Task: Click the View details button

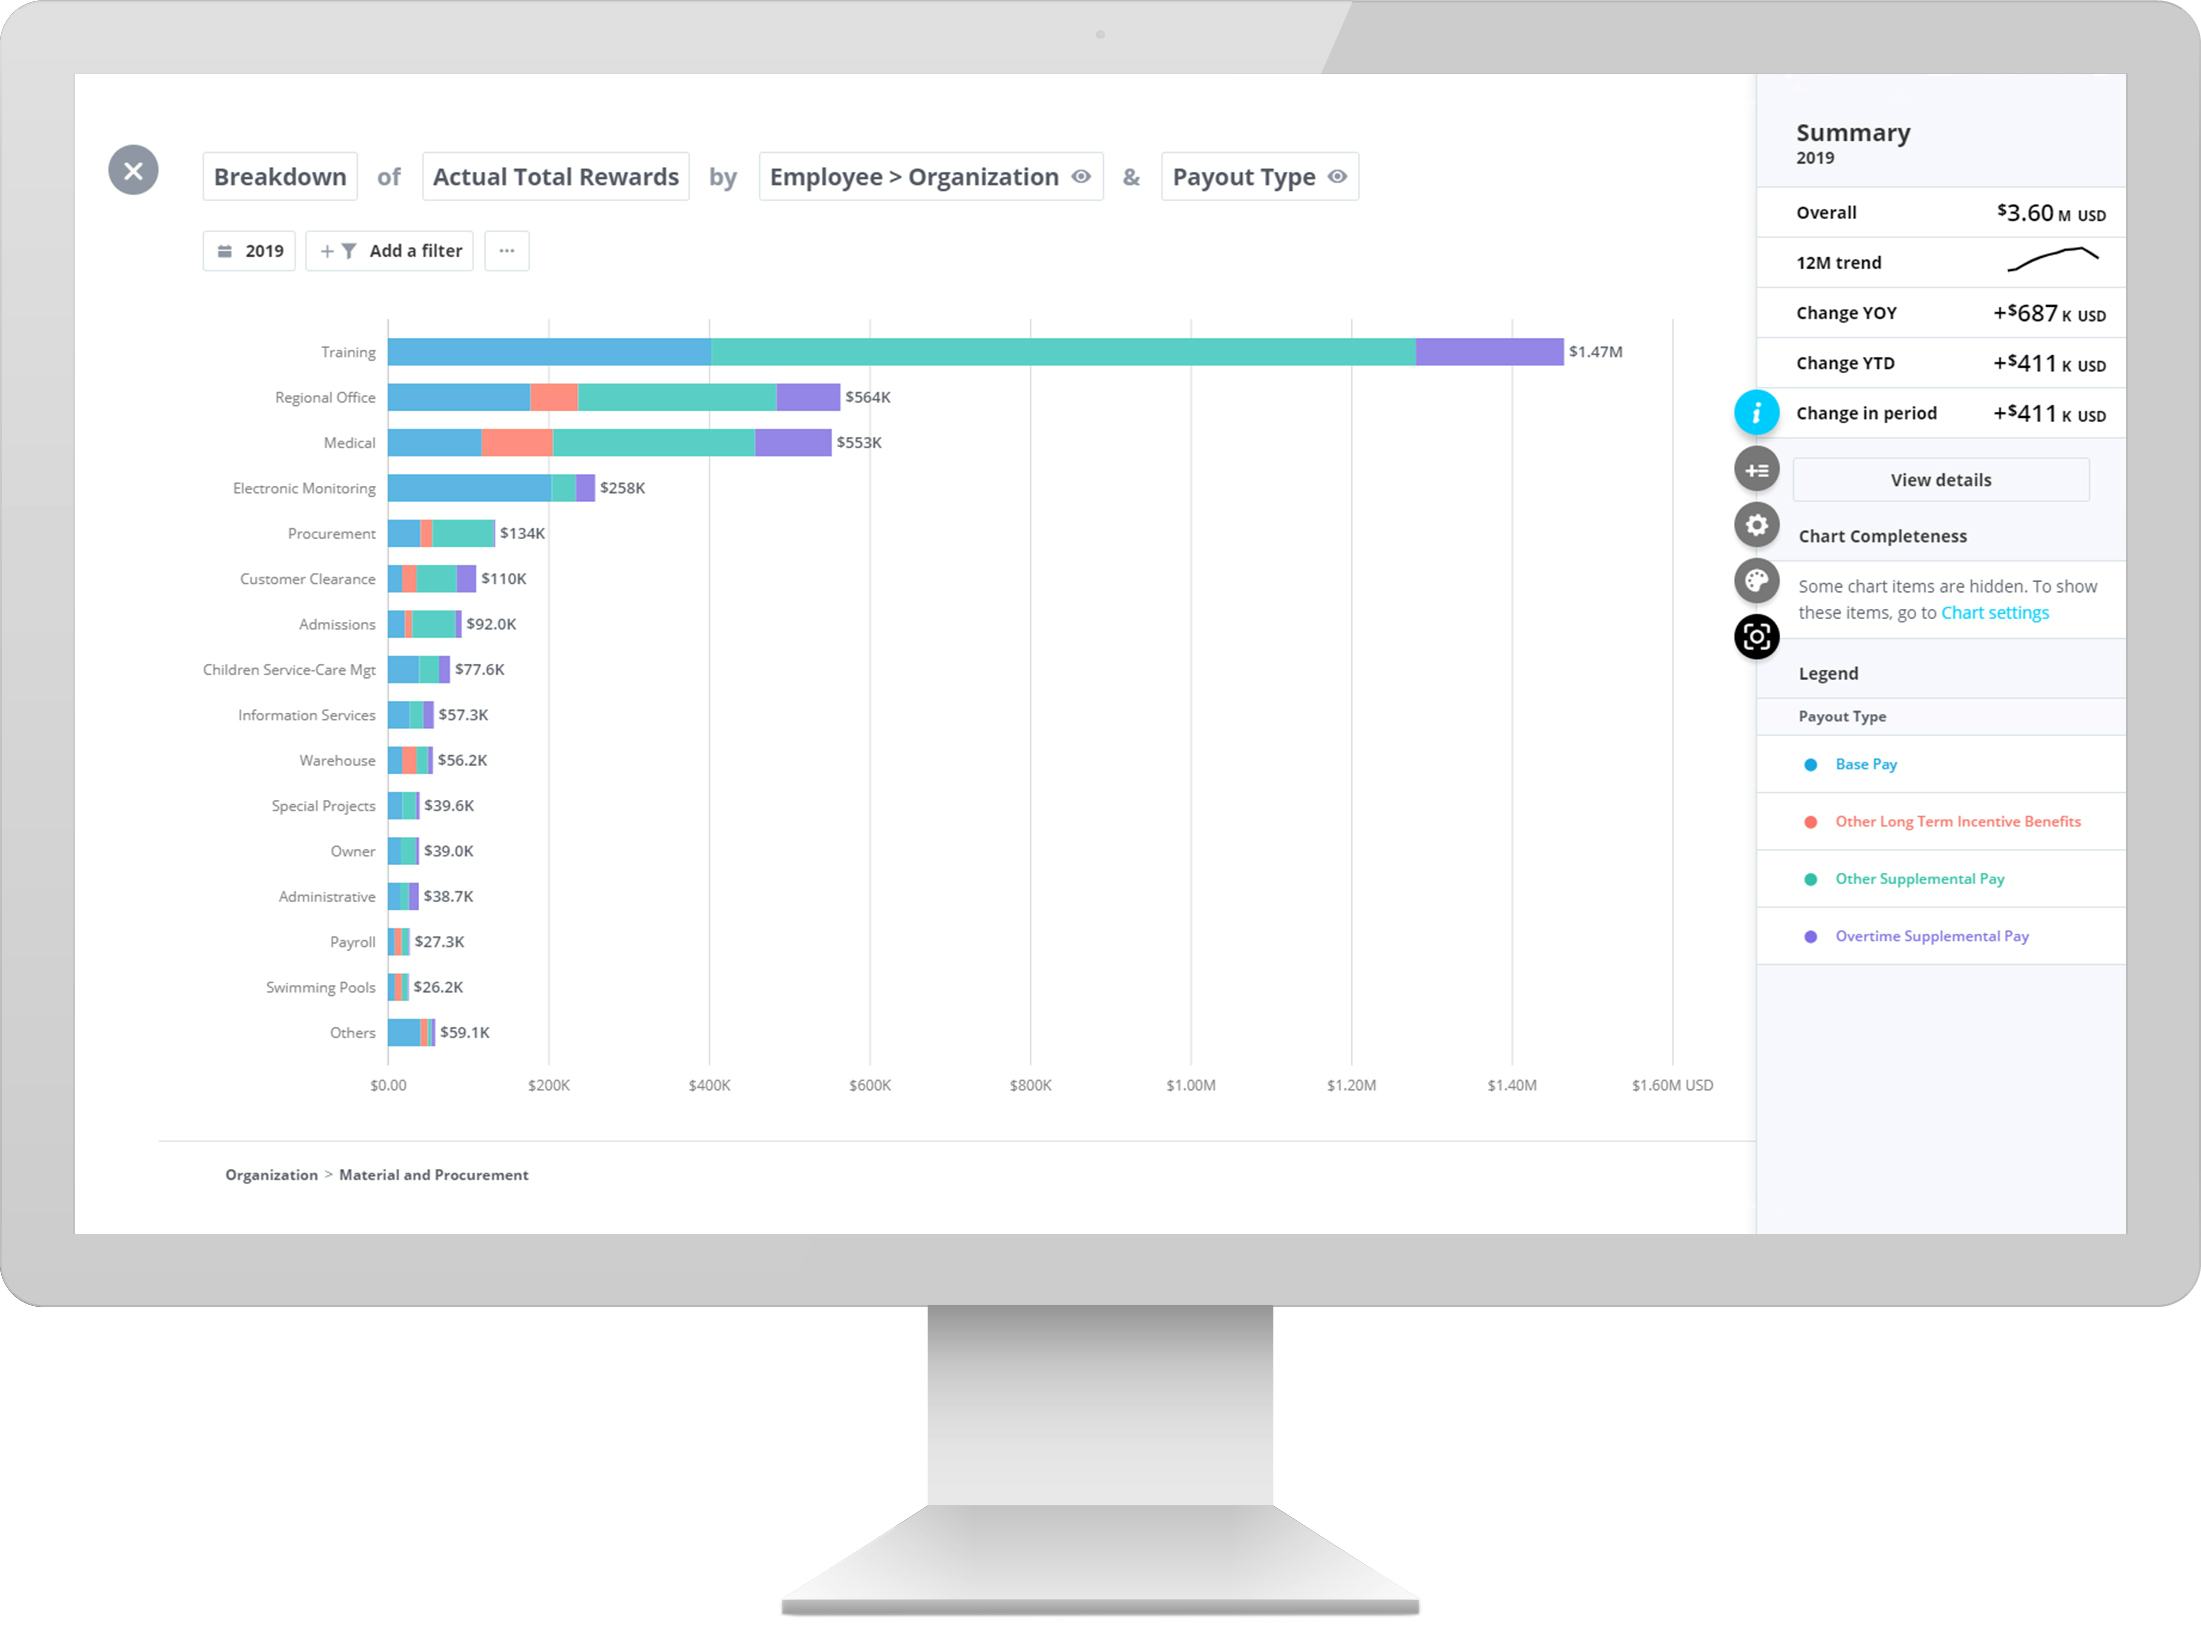Action: (x=1940, y=480)
